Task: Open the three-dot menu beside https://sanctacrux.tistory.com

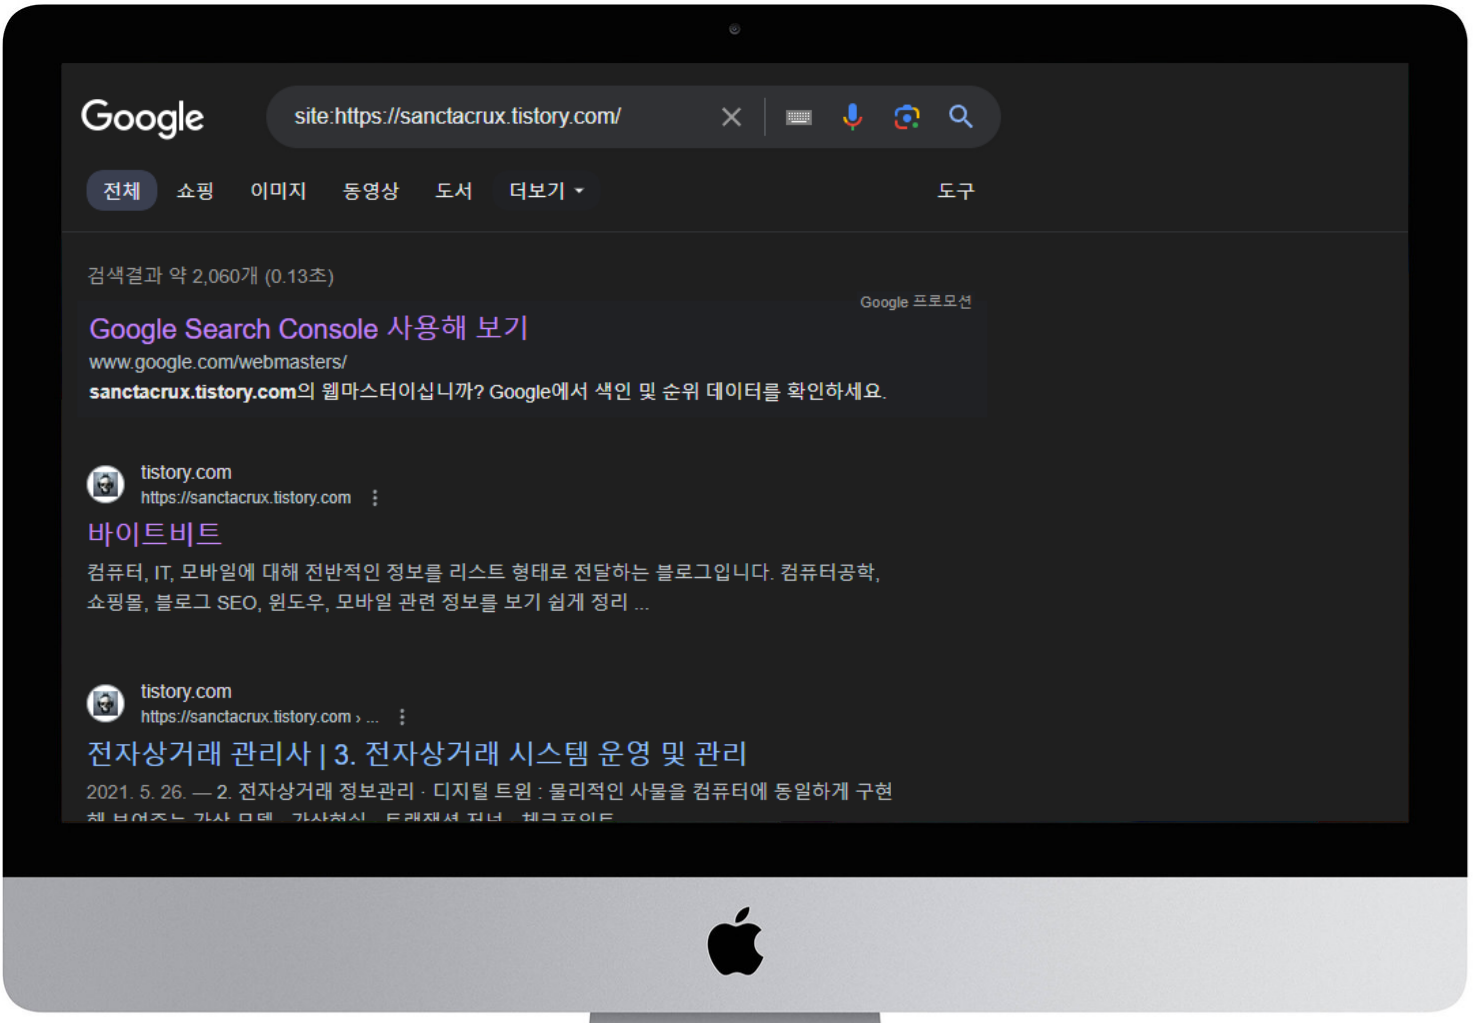Action: point(375,498)
